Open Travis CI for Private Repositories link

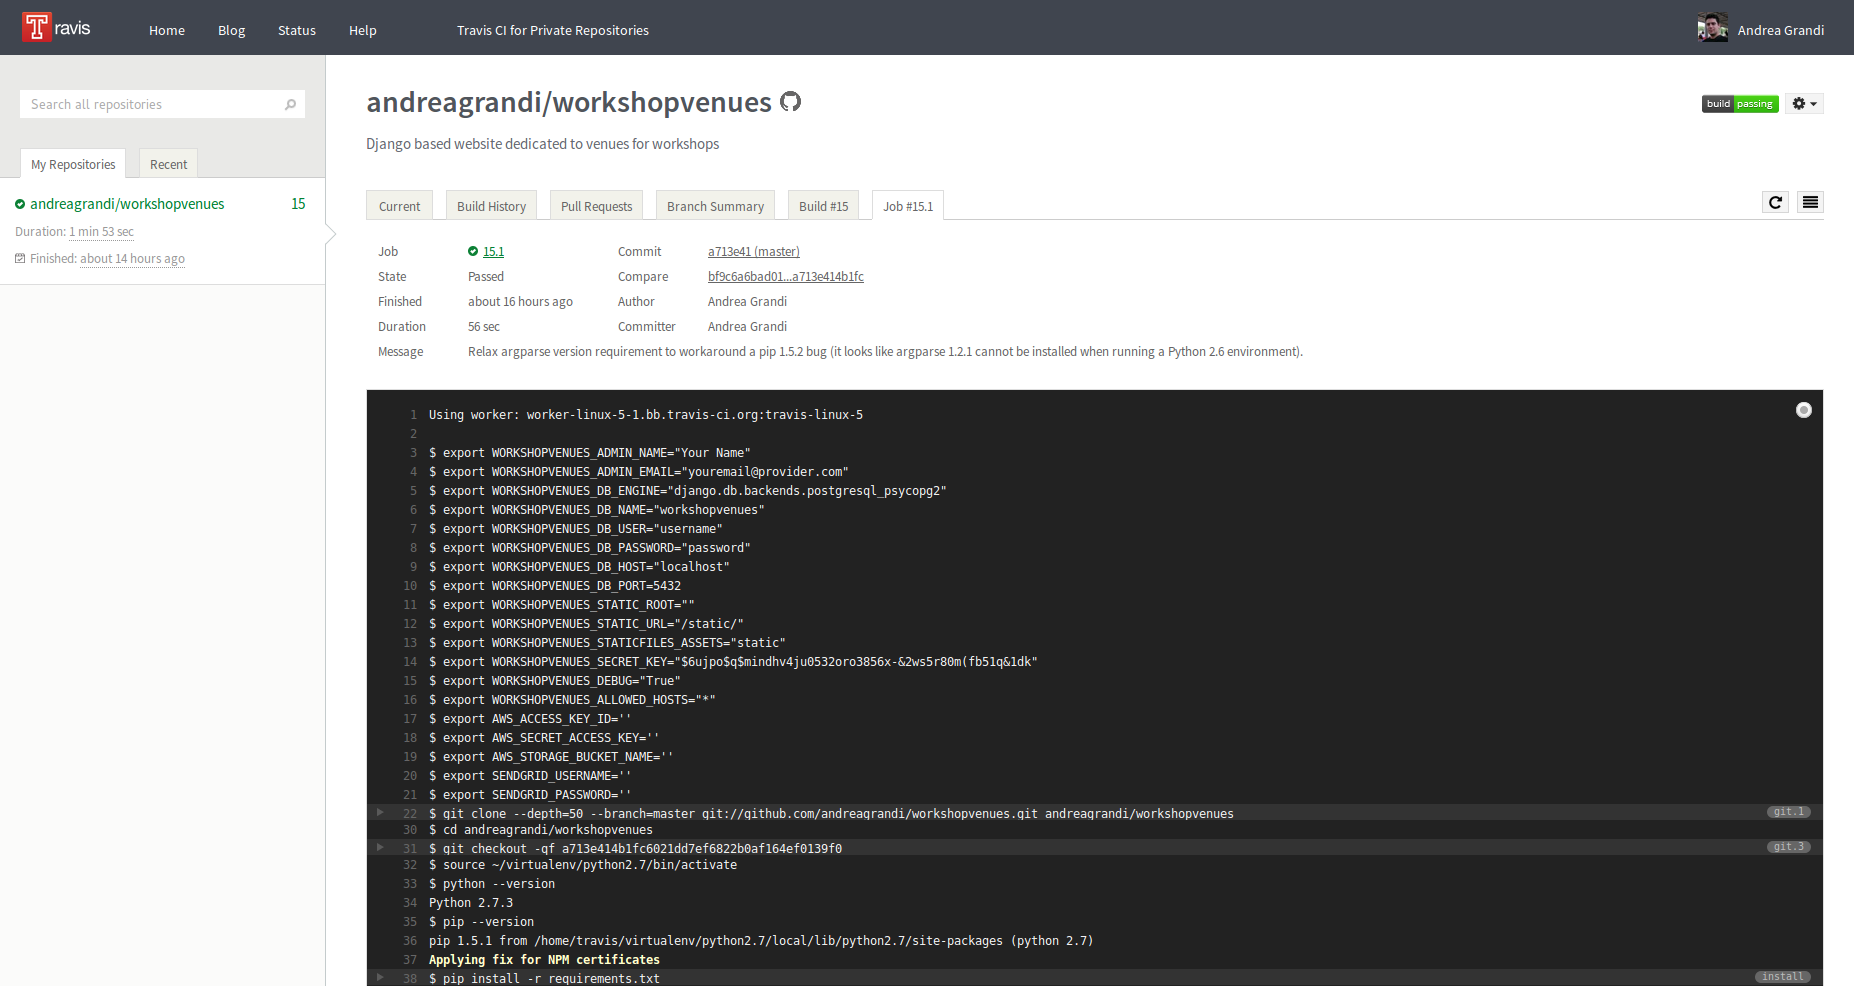pyautogui.click(x=553, y=31)
